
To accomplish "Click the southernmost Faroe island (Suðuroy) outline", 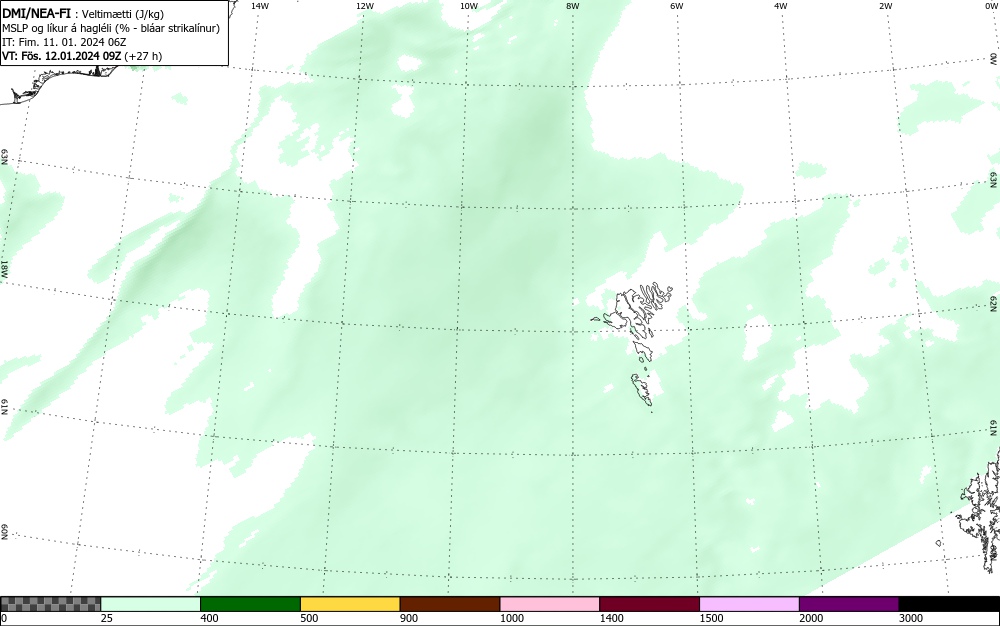I will click(642, 389).
